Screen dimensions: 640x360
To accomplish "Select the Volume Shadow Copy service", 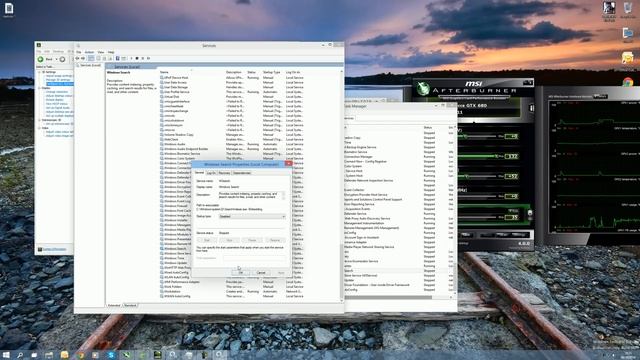I will 231,135.
